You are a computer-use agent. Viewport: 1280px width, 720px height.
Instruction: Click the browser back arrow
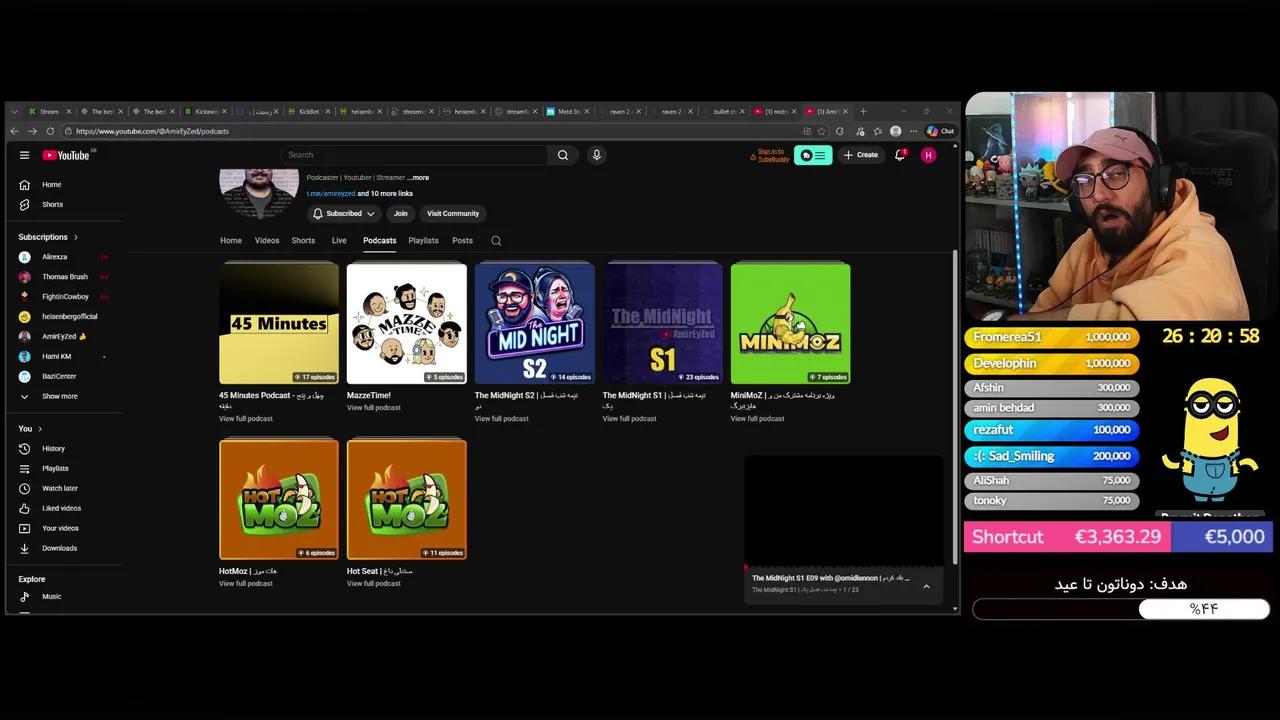14,131
